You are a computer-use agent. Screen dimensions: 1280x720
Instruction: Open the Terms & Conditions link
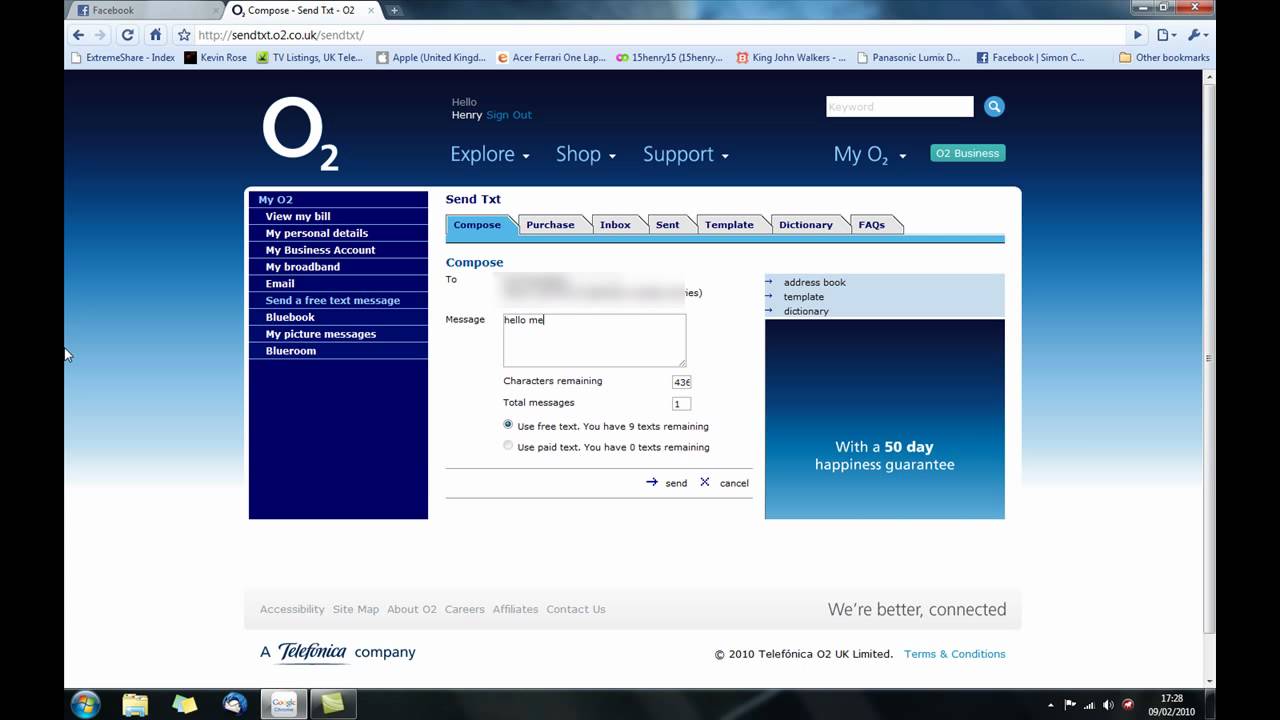954,654
